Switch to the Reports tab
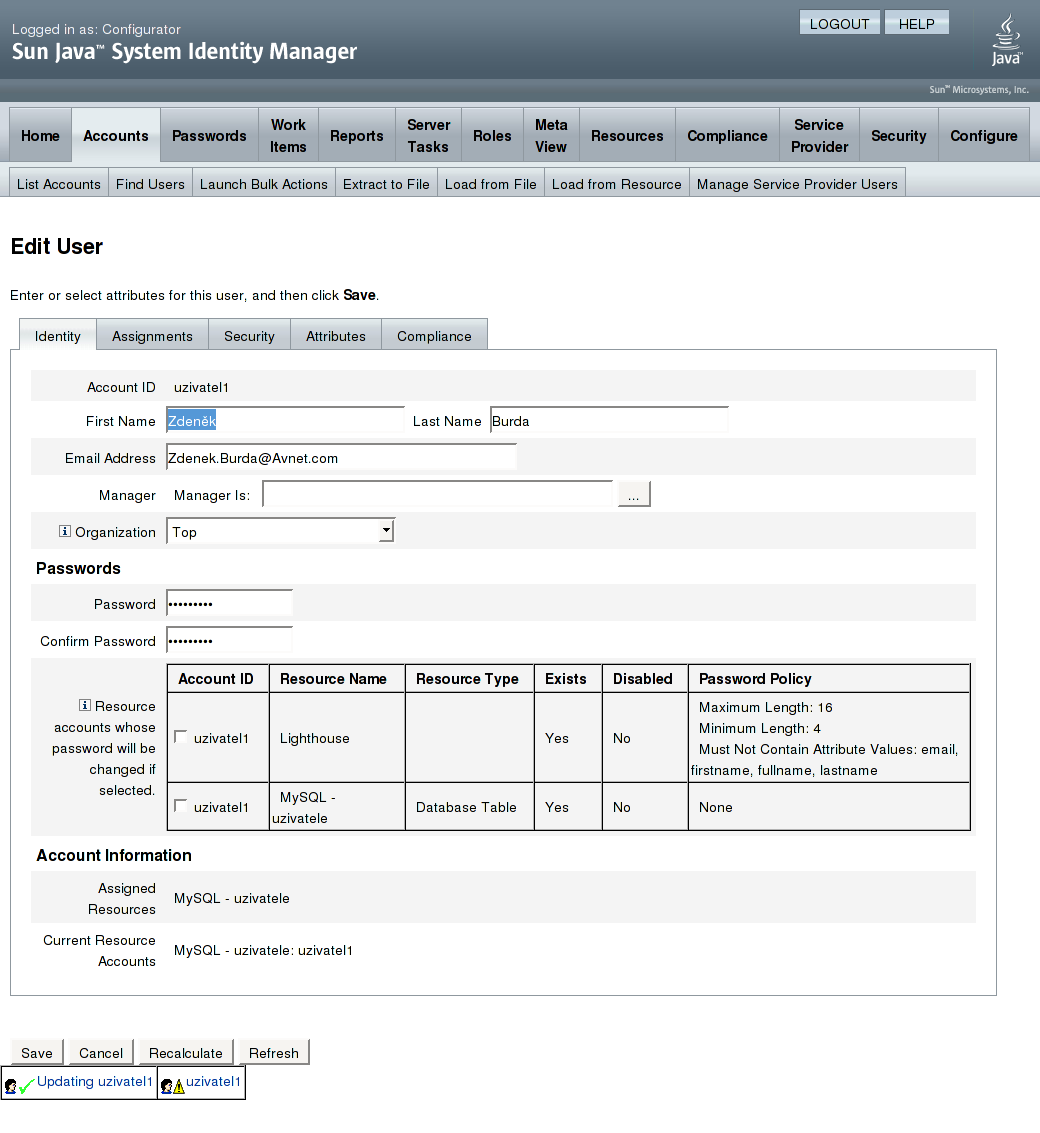 [356, 135]
